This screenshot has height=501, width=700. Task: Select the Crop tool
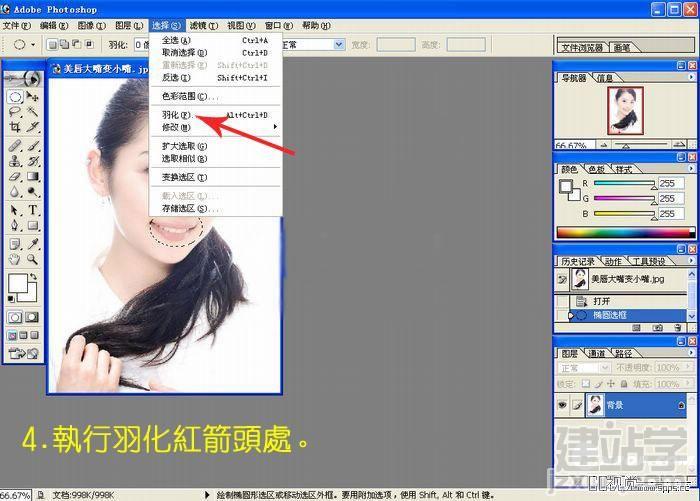click(15, 127)
